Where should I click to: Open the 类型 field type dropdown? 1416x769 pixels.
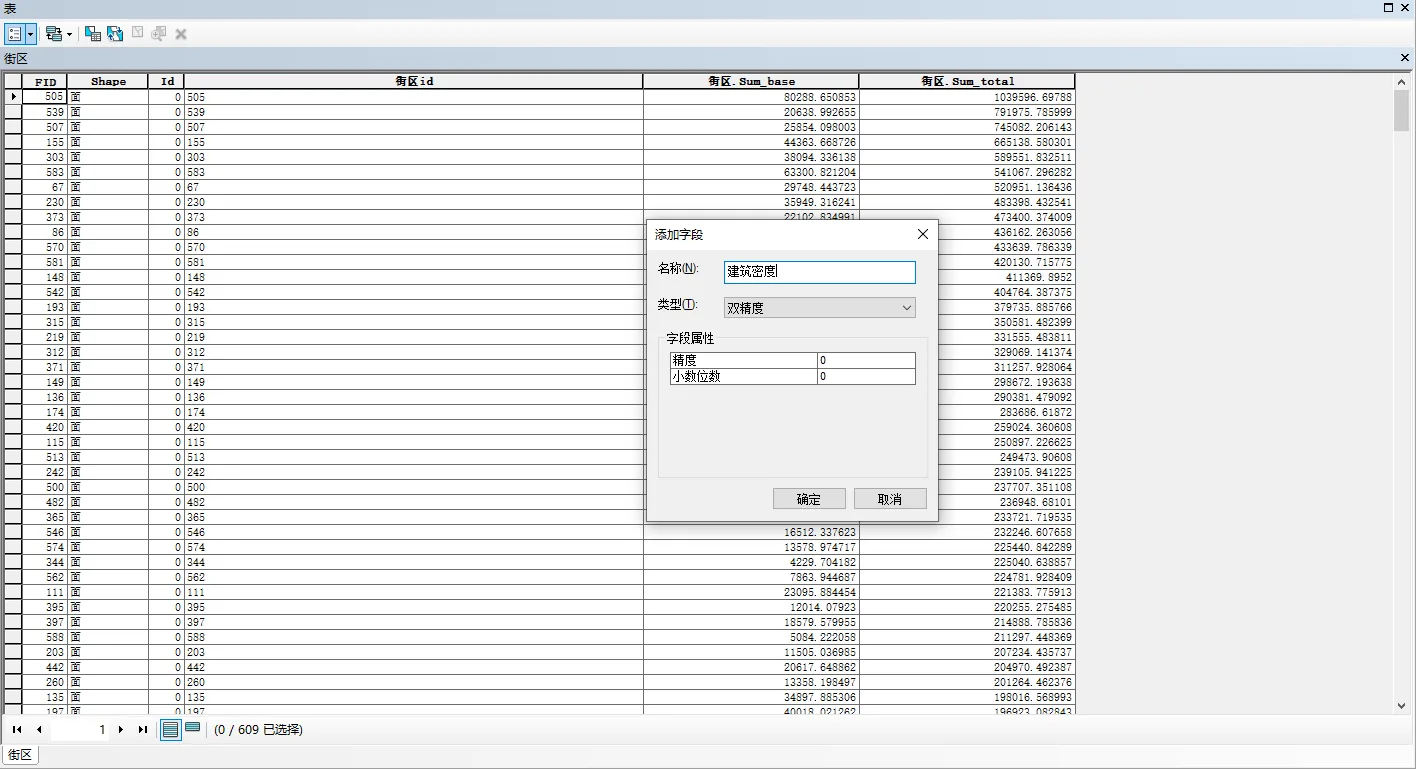click(819, 308)
